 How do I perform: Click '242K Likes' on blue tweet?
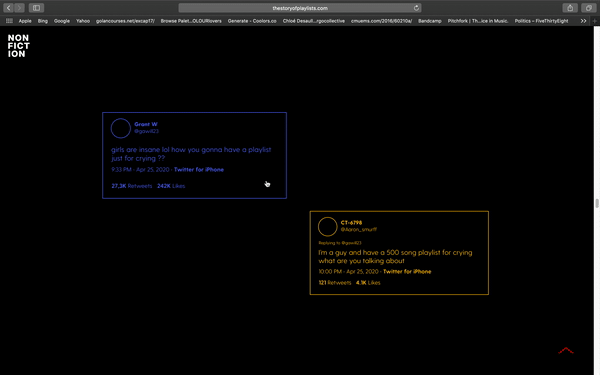coord(171,186)
